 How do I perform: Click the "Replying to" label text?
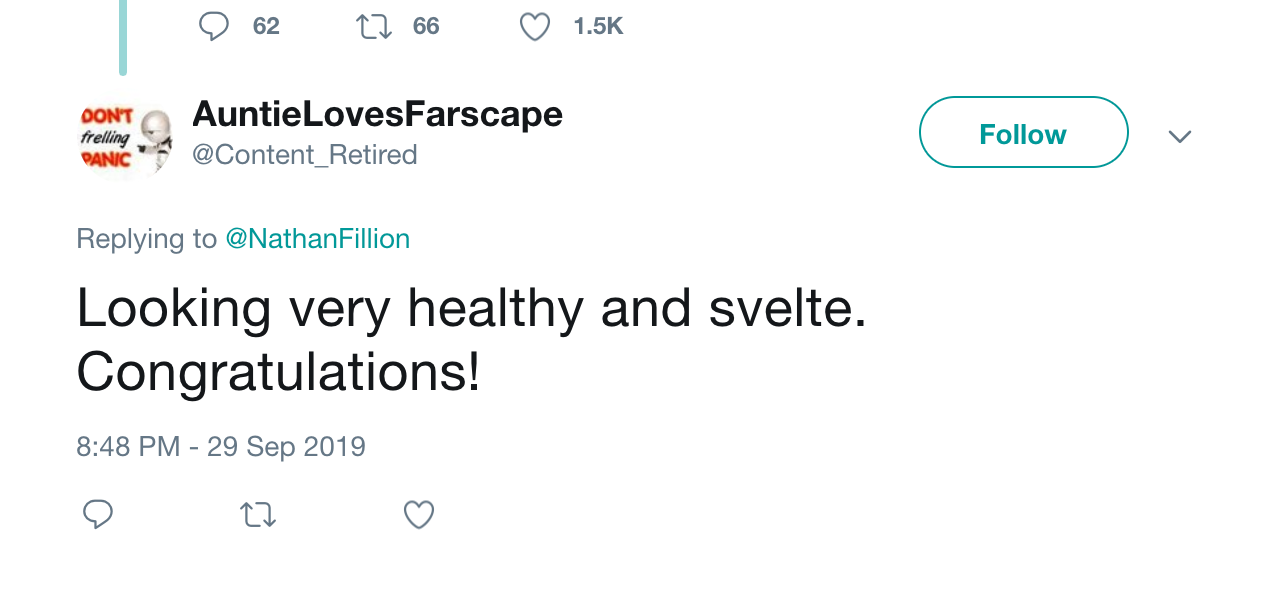[x=146, y=239]
